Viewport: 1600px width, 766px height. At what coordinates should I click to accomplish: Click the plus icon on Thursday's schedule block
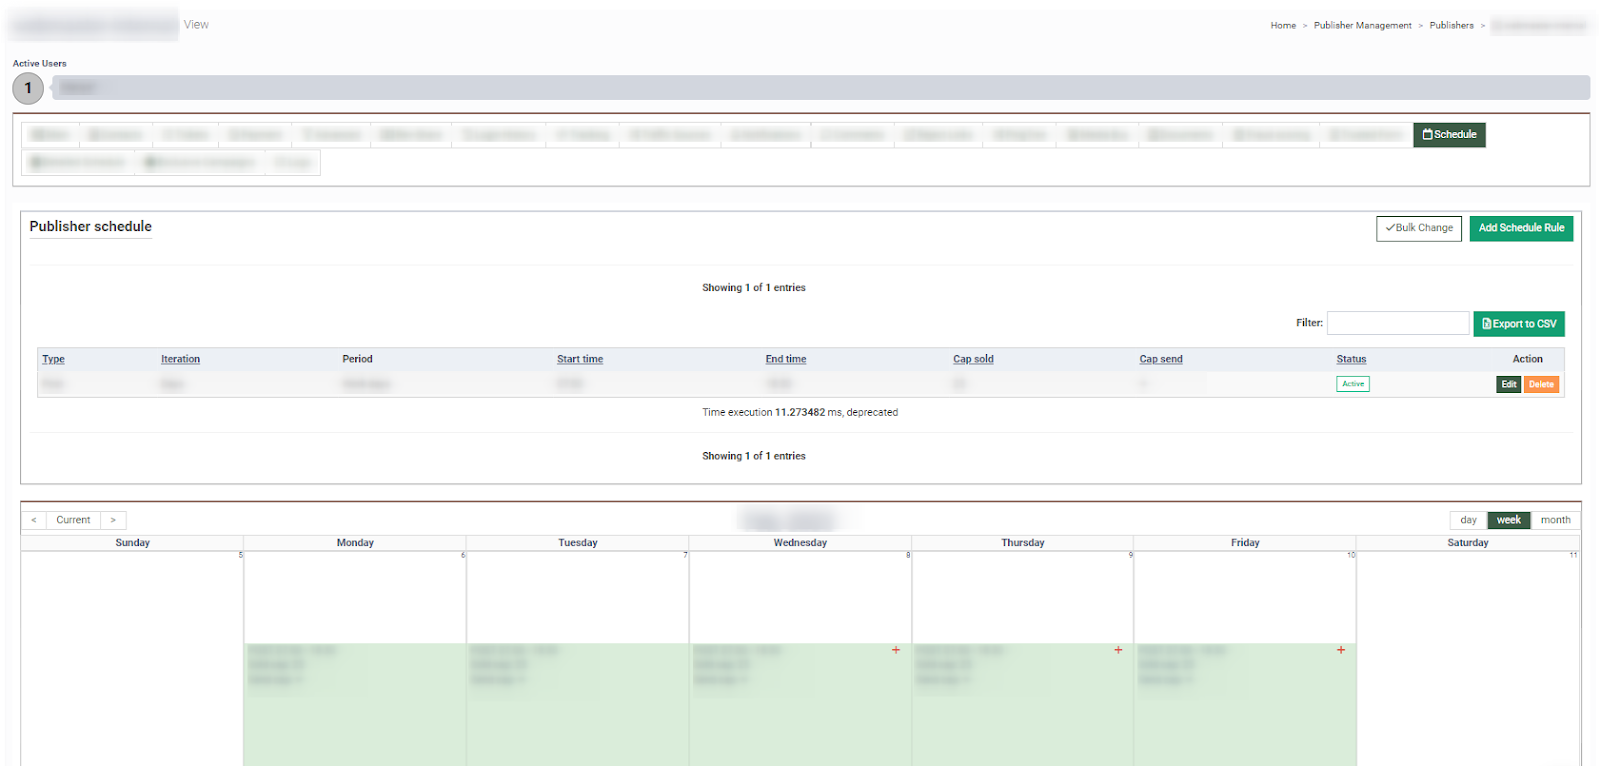click(x=1118, y=650)
